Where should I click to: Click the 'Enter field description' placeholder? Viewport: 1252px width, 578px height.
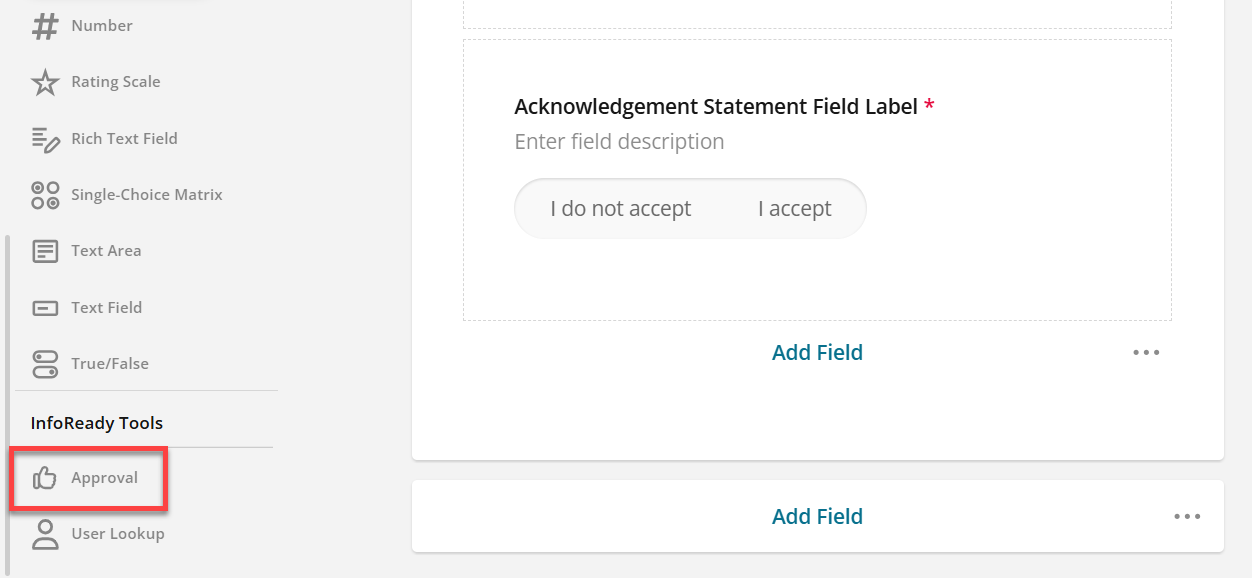(x=619, y=141)
